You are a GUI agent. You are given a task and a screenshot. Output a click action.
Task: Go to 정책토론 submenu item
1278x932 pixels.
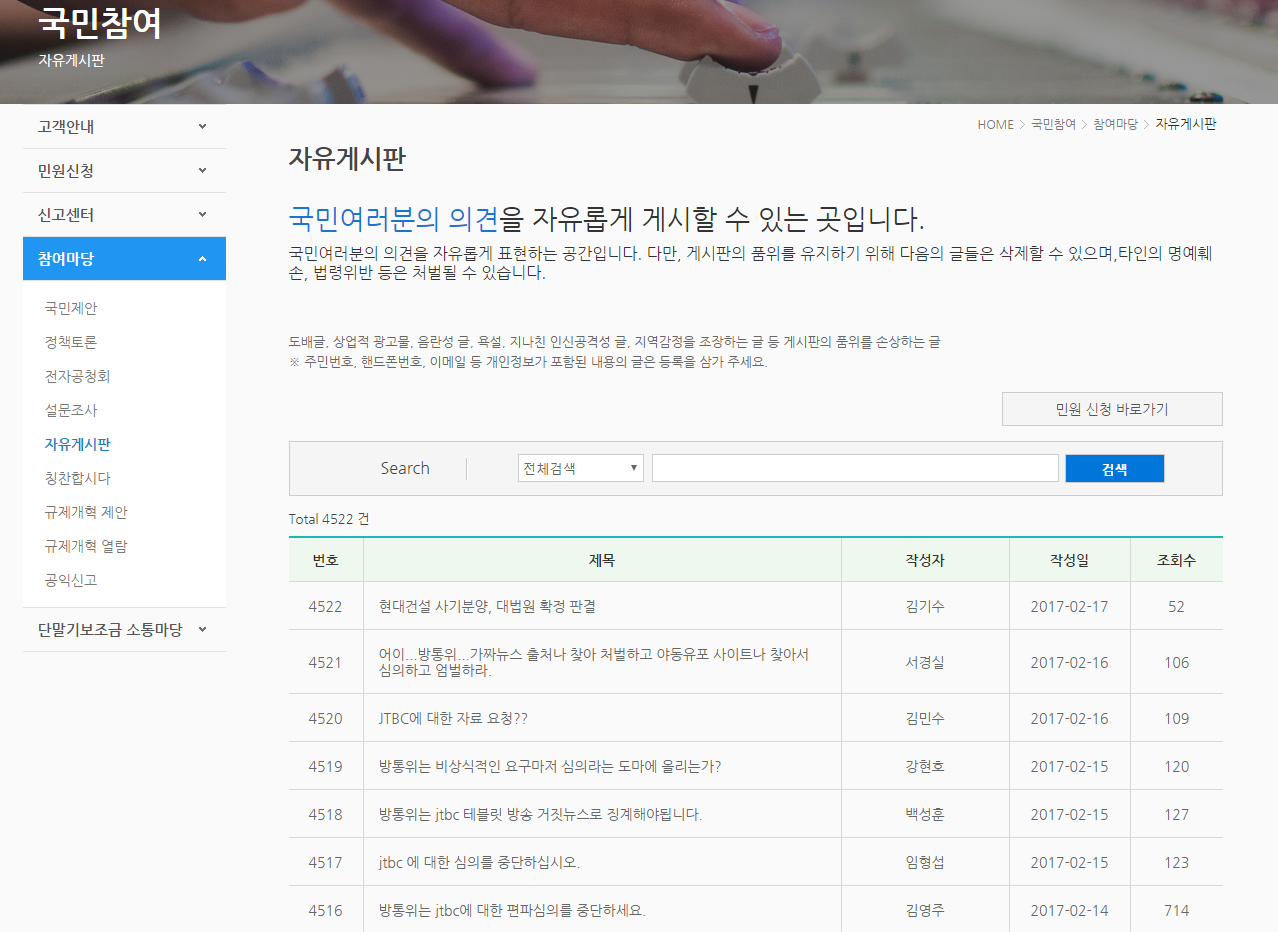pyautogui.click(x=71, y=342)
